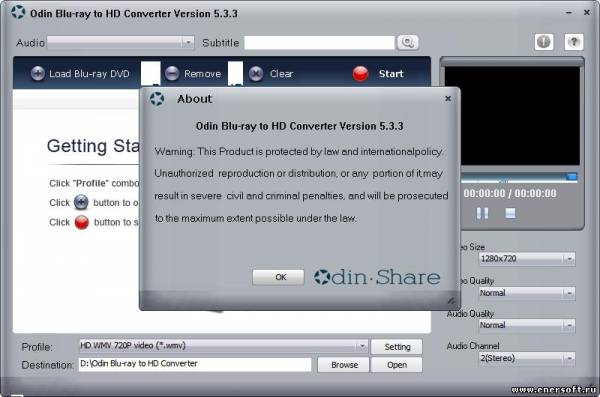600x397 pixels.
Task: Click the Setting button beside Profile
Action: pyautogui.click(x=397, y=347)
